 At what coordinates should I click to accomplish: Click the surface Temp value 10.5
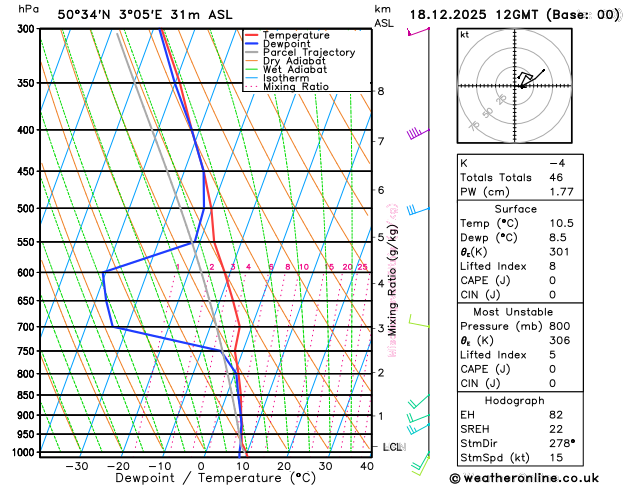pyautogui.click(x=561, y=223)
